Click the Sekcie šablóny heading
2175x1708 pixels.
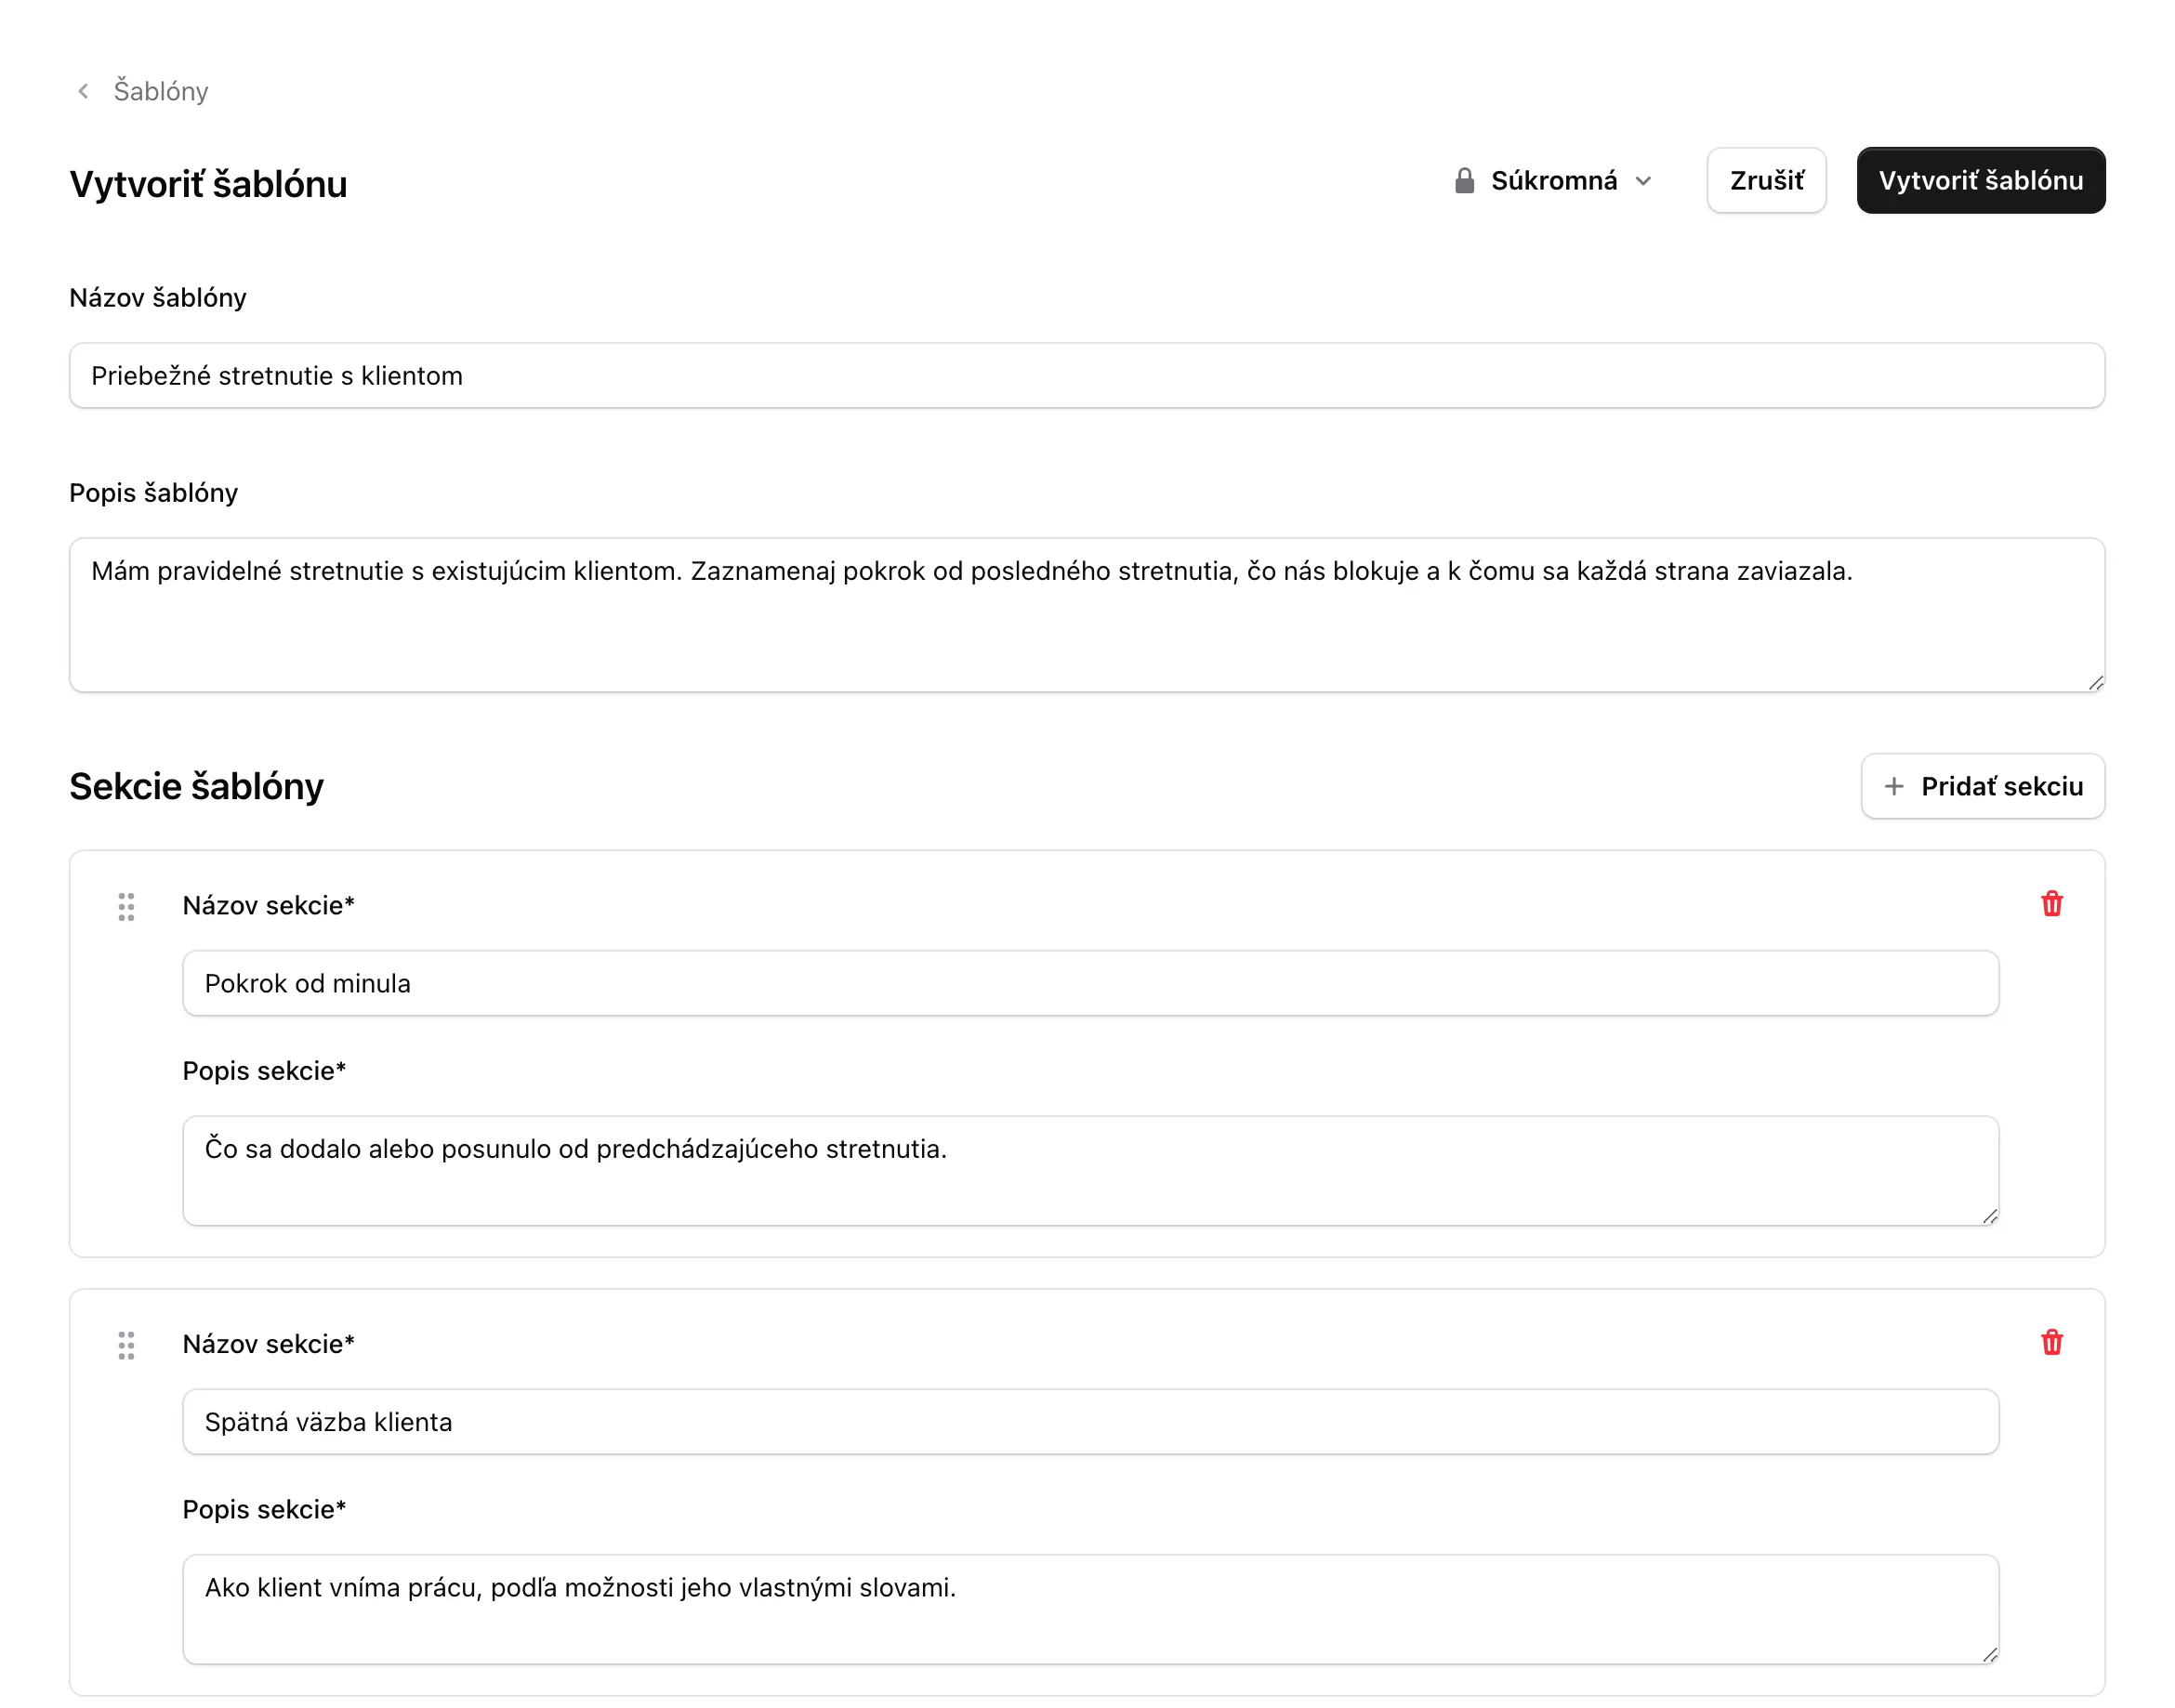pos(196,787)
